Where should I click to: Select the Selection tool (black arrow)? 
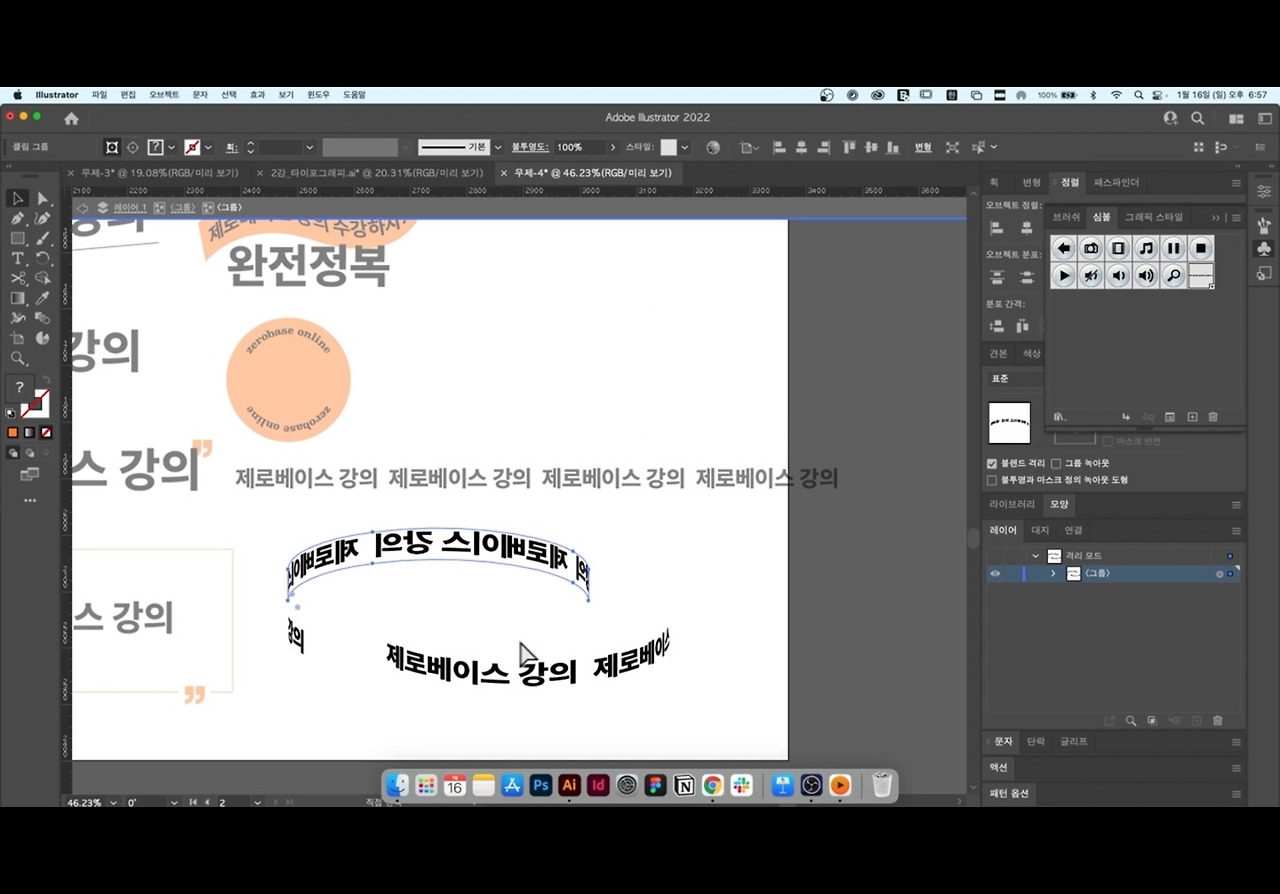pyautogui.click(x=18, y=199)
